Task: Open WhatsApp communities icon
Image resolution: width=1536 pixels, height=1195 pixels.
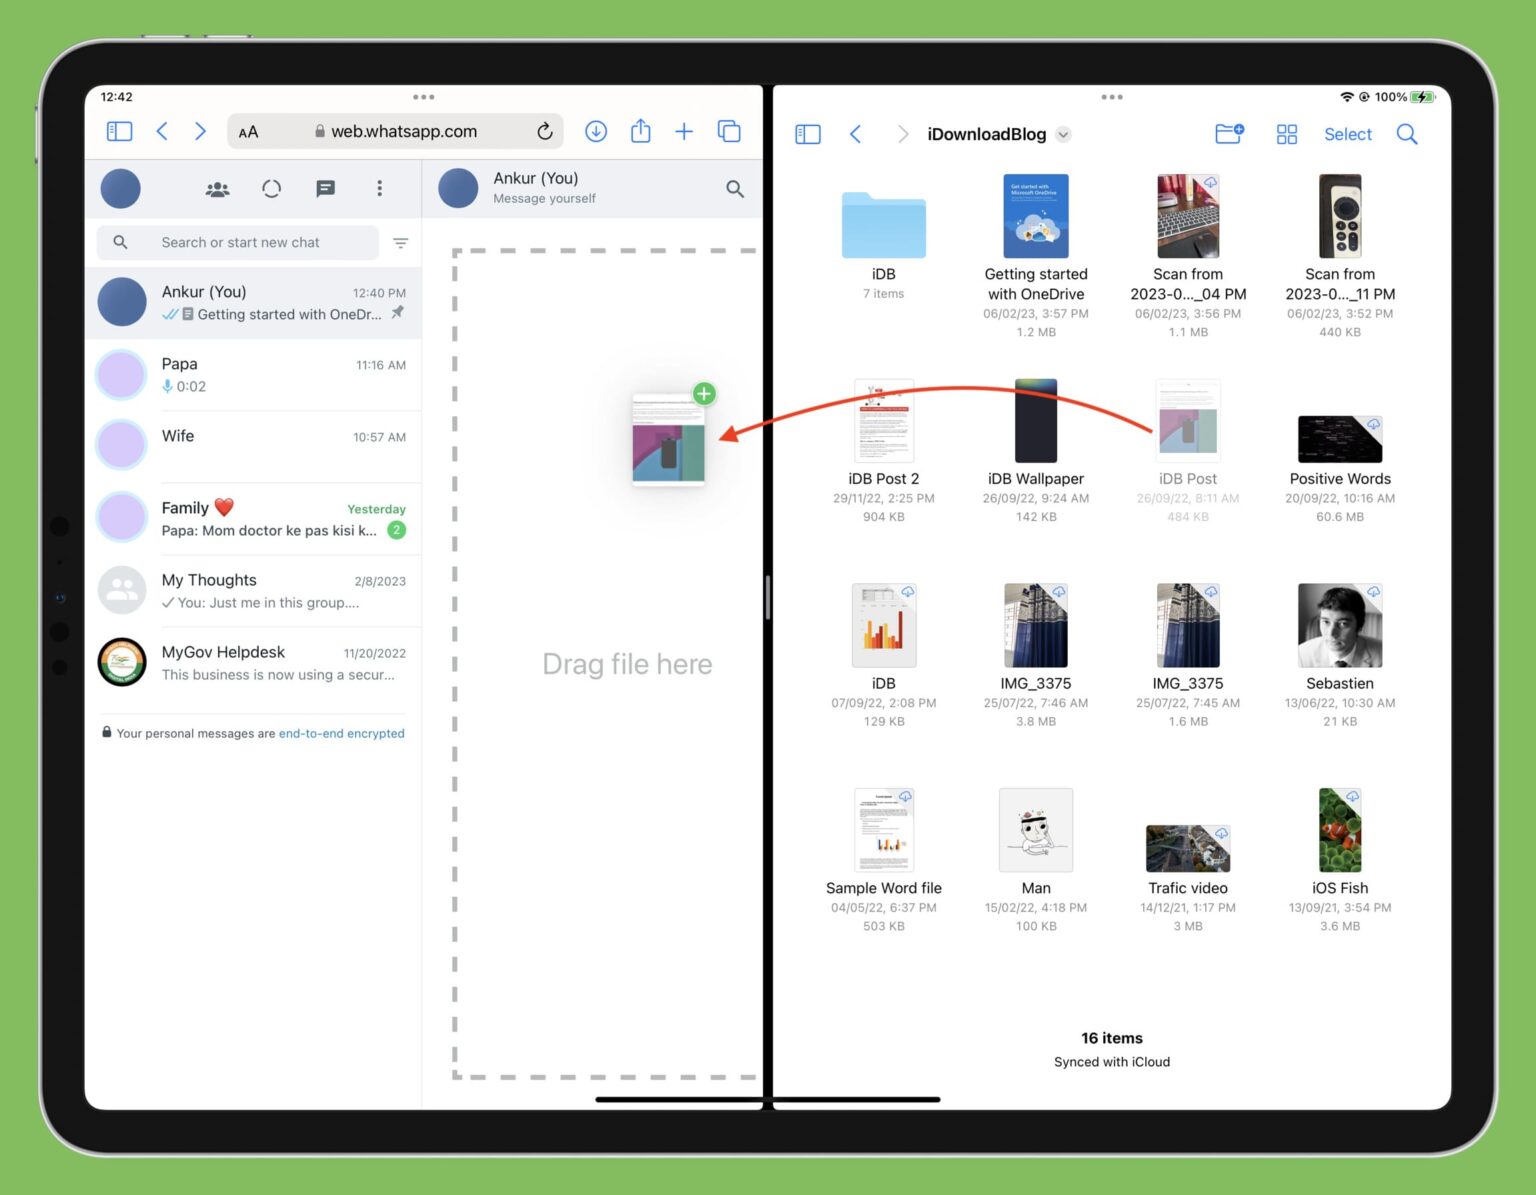Action: [x=217, y=189]
